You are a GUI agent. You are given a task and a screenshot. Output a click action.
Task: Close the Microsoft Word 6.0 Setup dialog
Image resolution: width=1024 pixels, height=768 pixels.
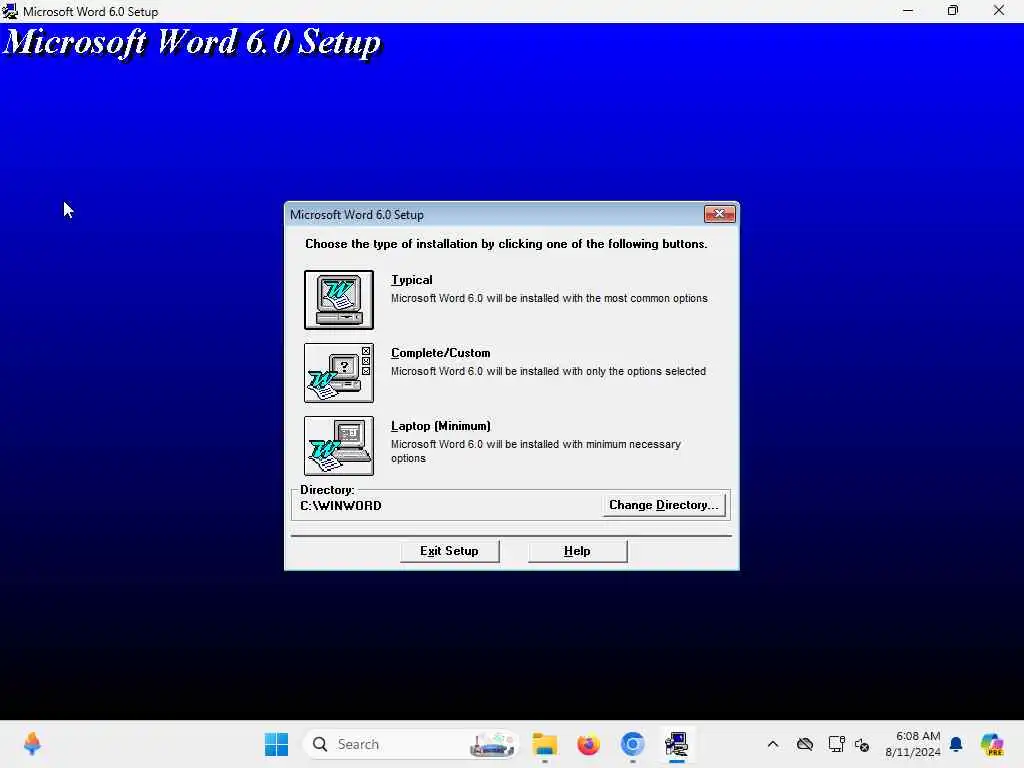720,214
